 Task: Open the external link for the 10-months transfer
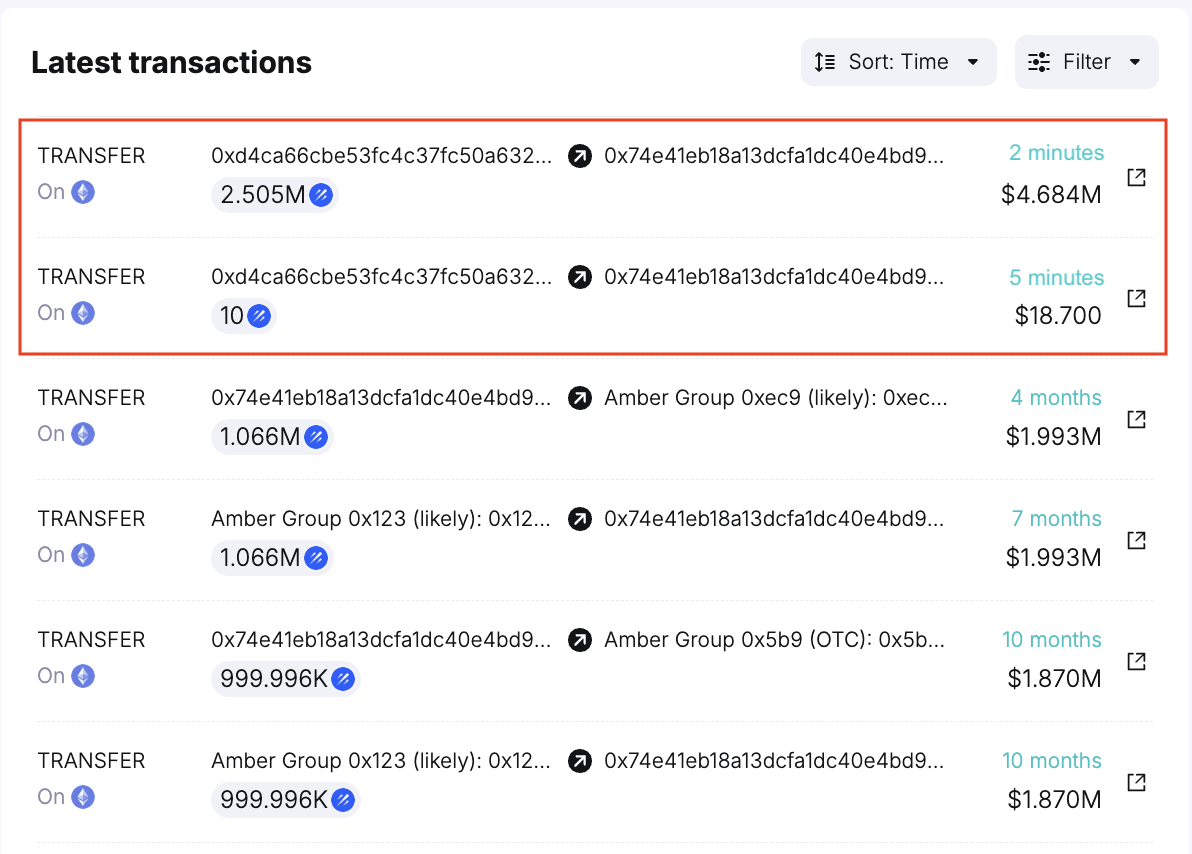[x=1136, y=661]
